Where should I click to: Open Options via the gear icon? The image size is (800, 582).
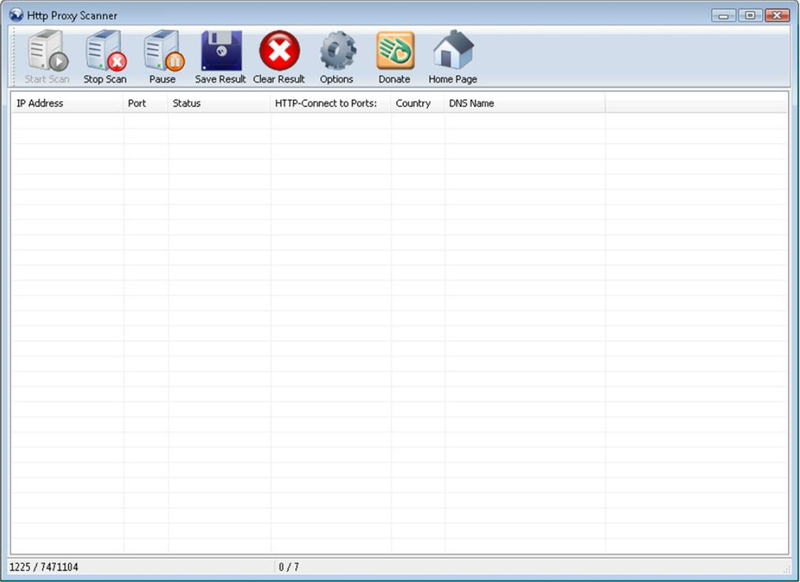click(x=337, y=56)
